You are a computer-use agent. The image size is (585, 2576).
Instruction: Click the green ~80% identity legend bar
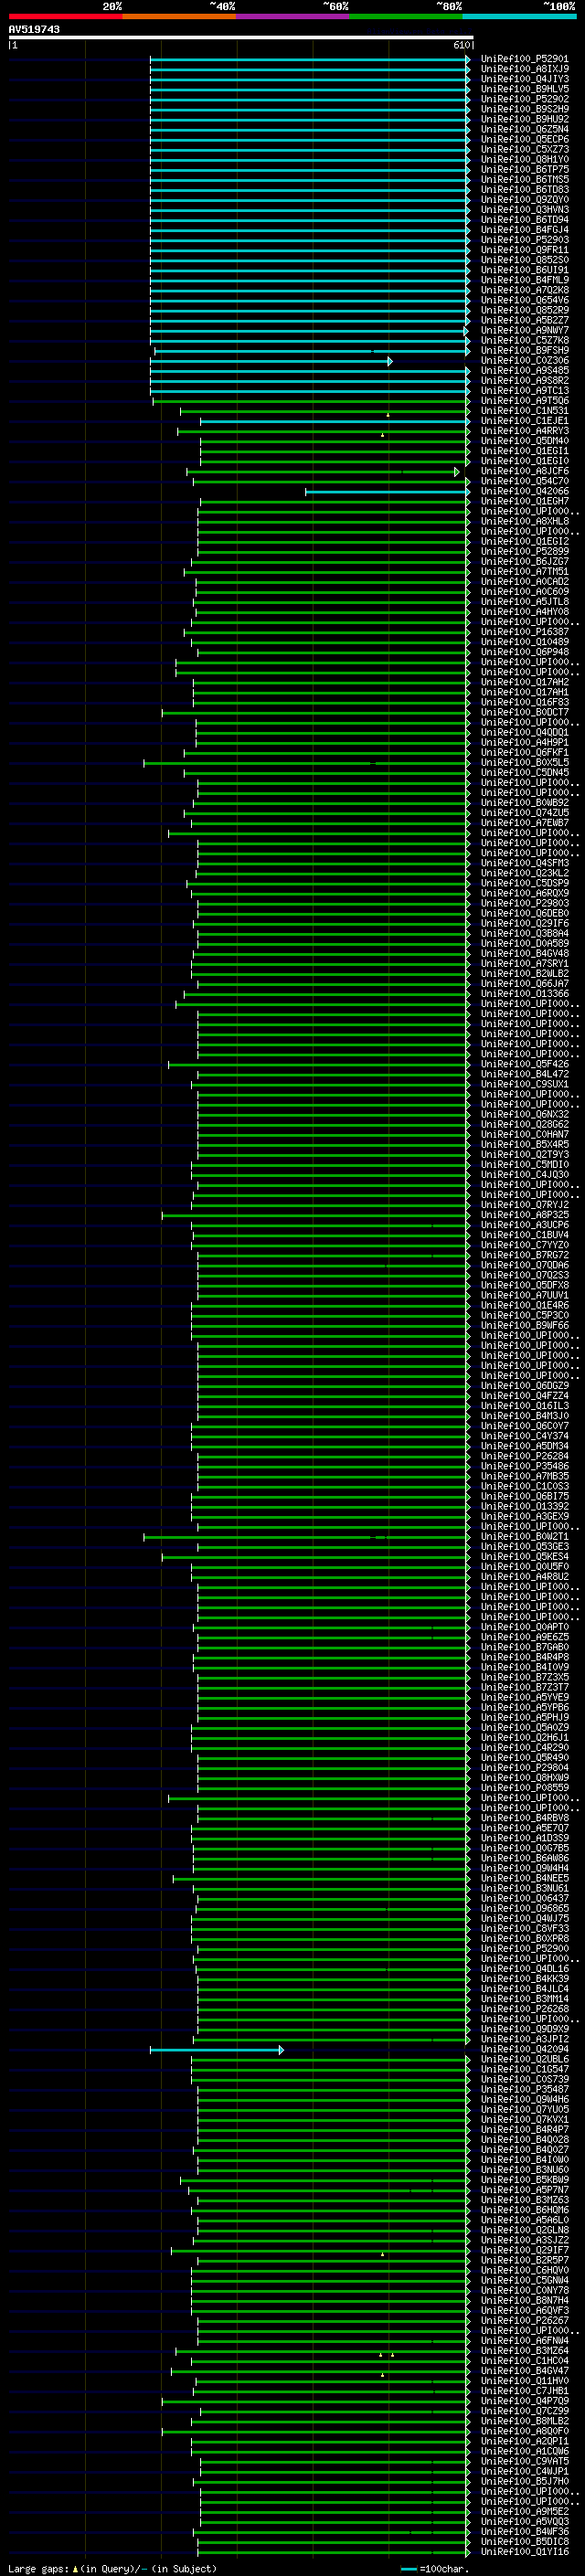(x=406, y=16)
